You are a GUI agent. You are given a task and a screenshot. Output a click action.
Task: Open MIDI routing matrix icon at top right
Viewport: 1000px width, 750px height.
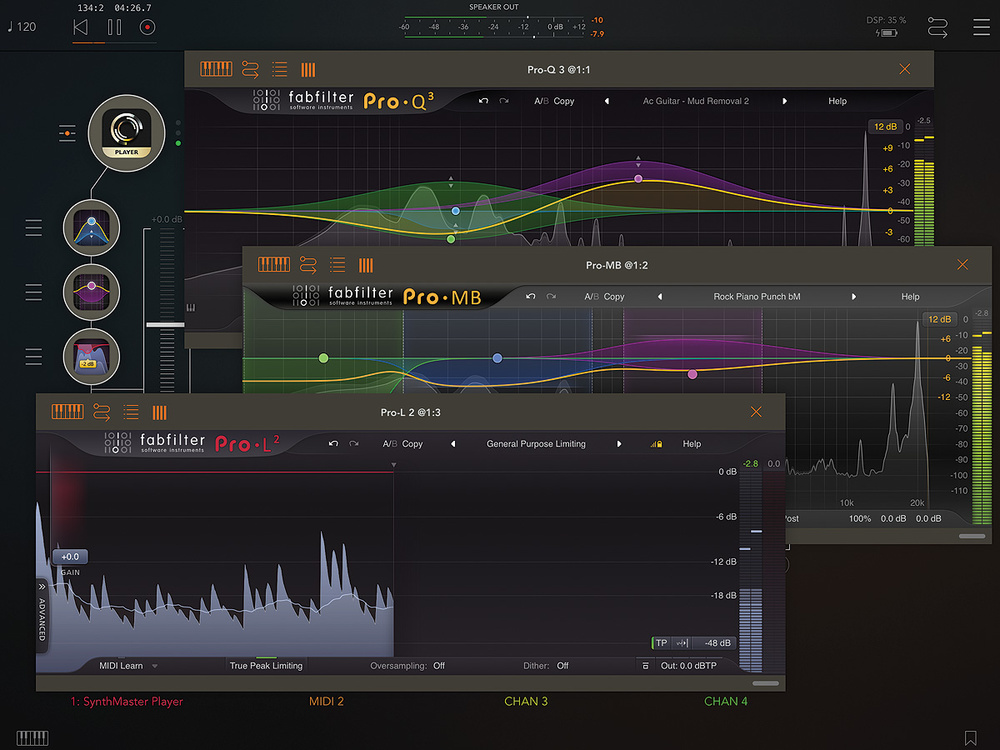pyautogui.click(x=937, y=27)
